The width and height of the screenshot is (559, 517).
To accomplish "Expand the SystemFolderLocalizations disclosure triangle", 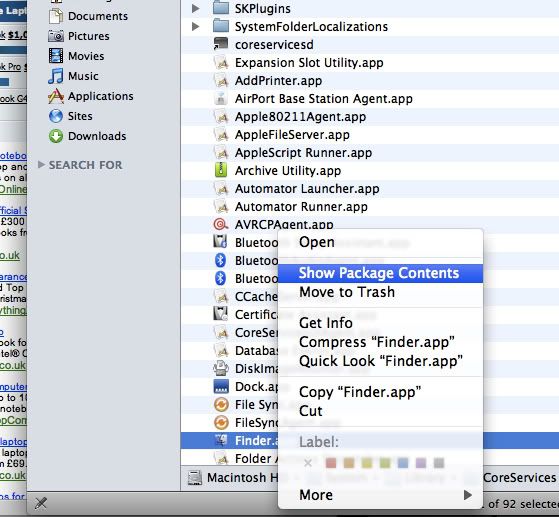I will (x=195, y=26).
